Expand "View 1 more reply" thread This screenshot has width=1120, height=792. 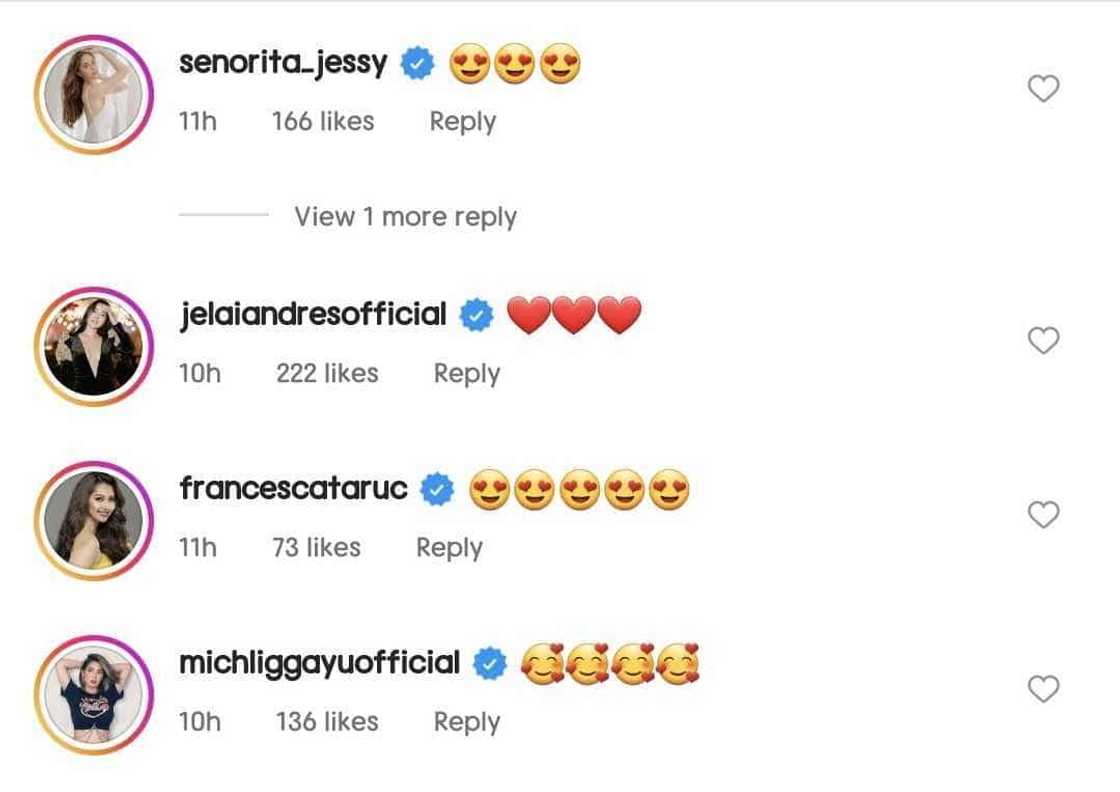coord(405,217)
